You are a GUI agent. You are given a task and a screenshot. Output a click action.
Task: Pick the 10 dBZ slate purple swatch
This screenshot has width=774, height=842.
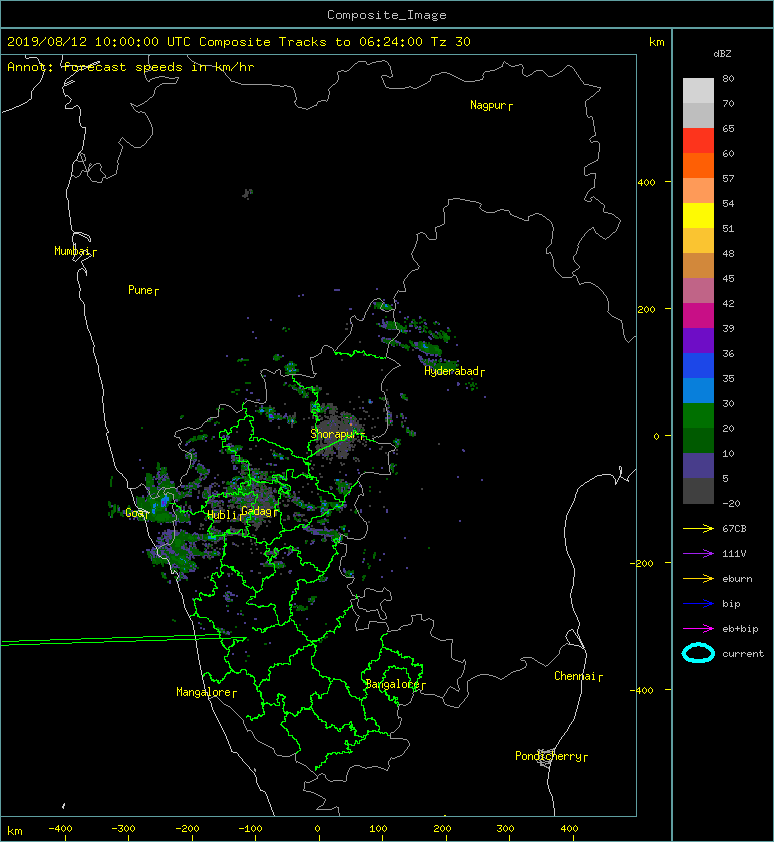(698, 465)
